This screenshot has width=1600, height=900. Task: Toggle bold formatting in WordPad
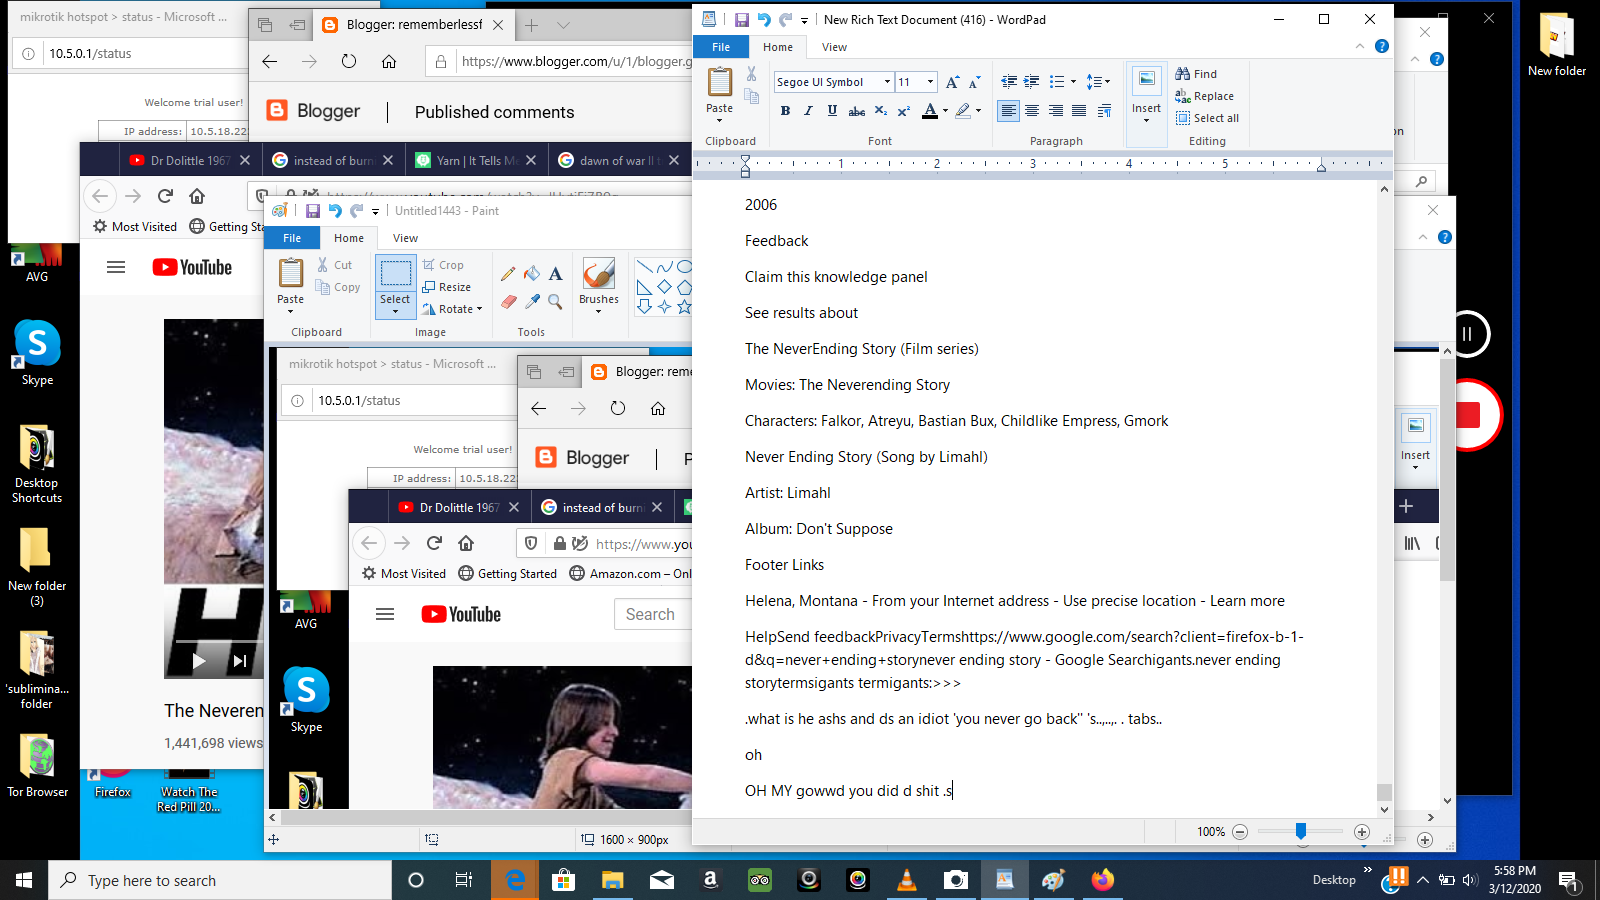click(x=785, y=111)
